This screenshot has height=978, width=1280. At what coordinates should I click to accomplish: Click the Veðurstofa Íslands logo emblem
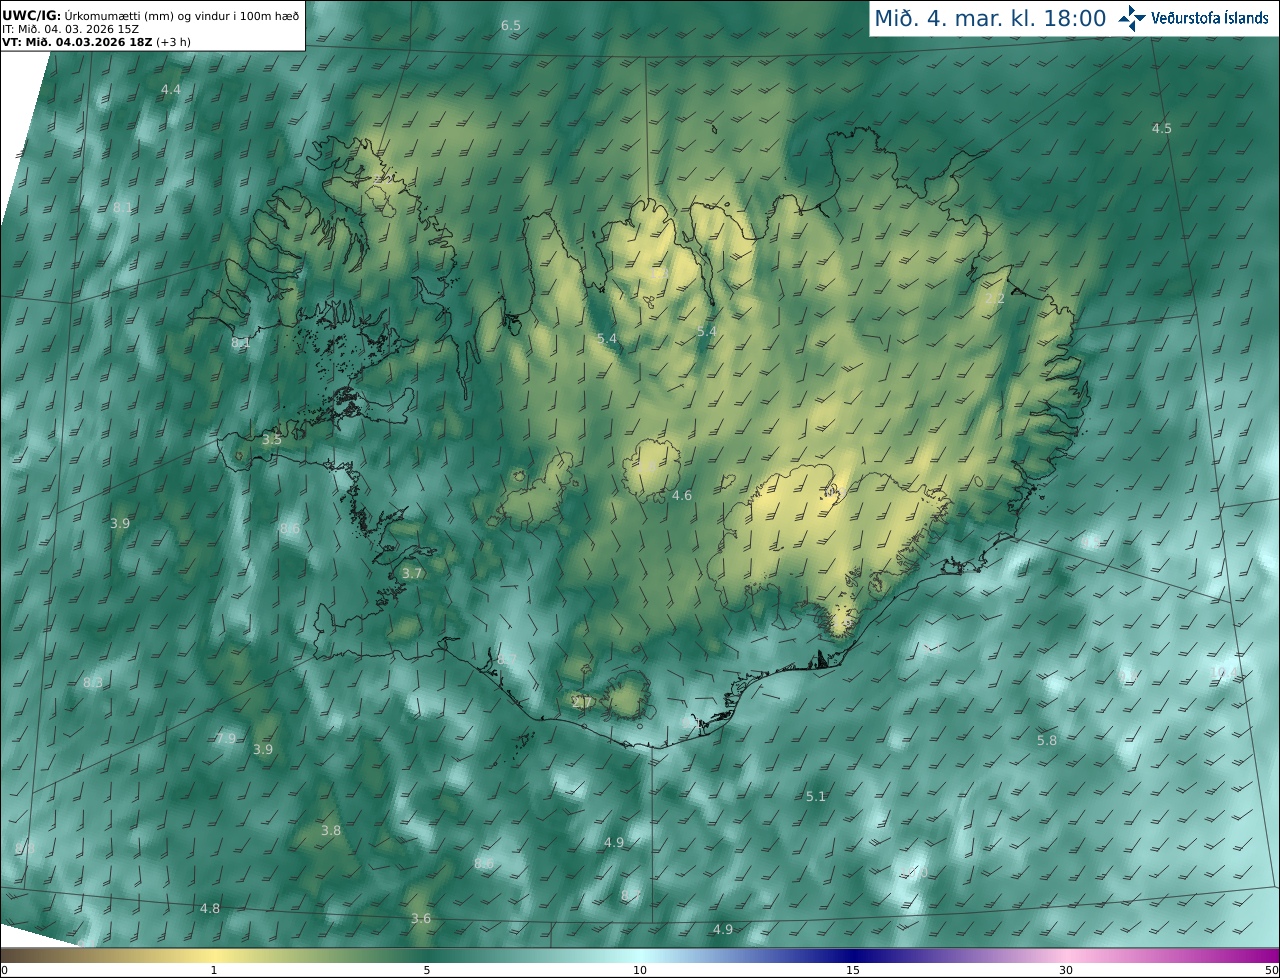pyautogui.click(x=1132, y=18)
